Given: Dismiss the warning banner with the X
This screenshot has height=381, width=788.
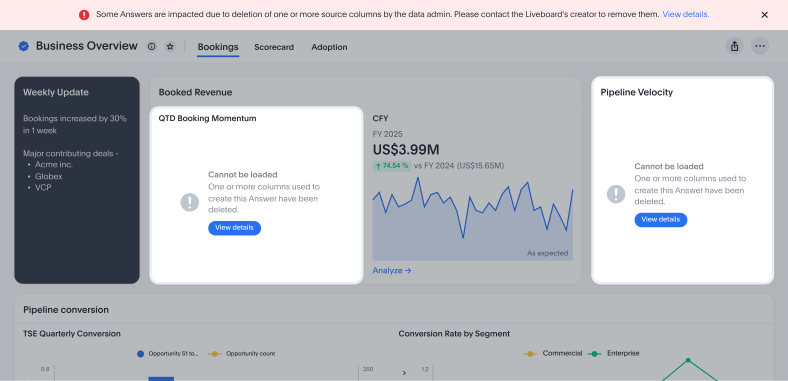Looking at the screenshot, I should pos(764,15).
